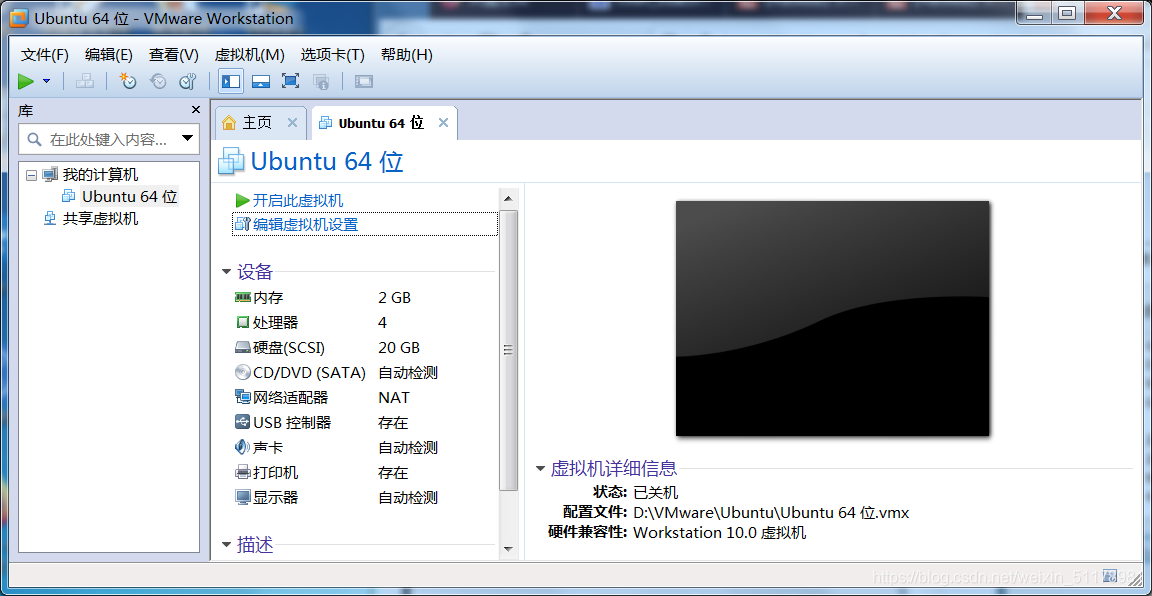Switch to the 主页 tab
Screen dimensions: 1152x596
258,123
